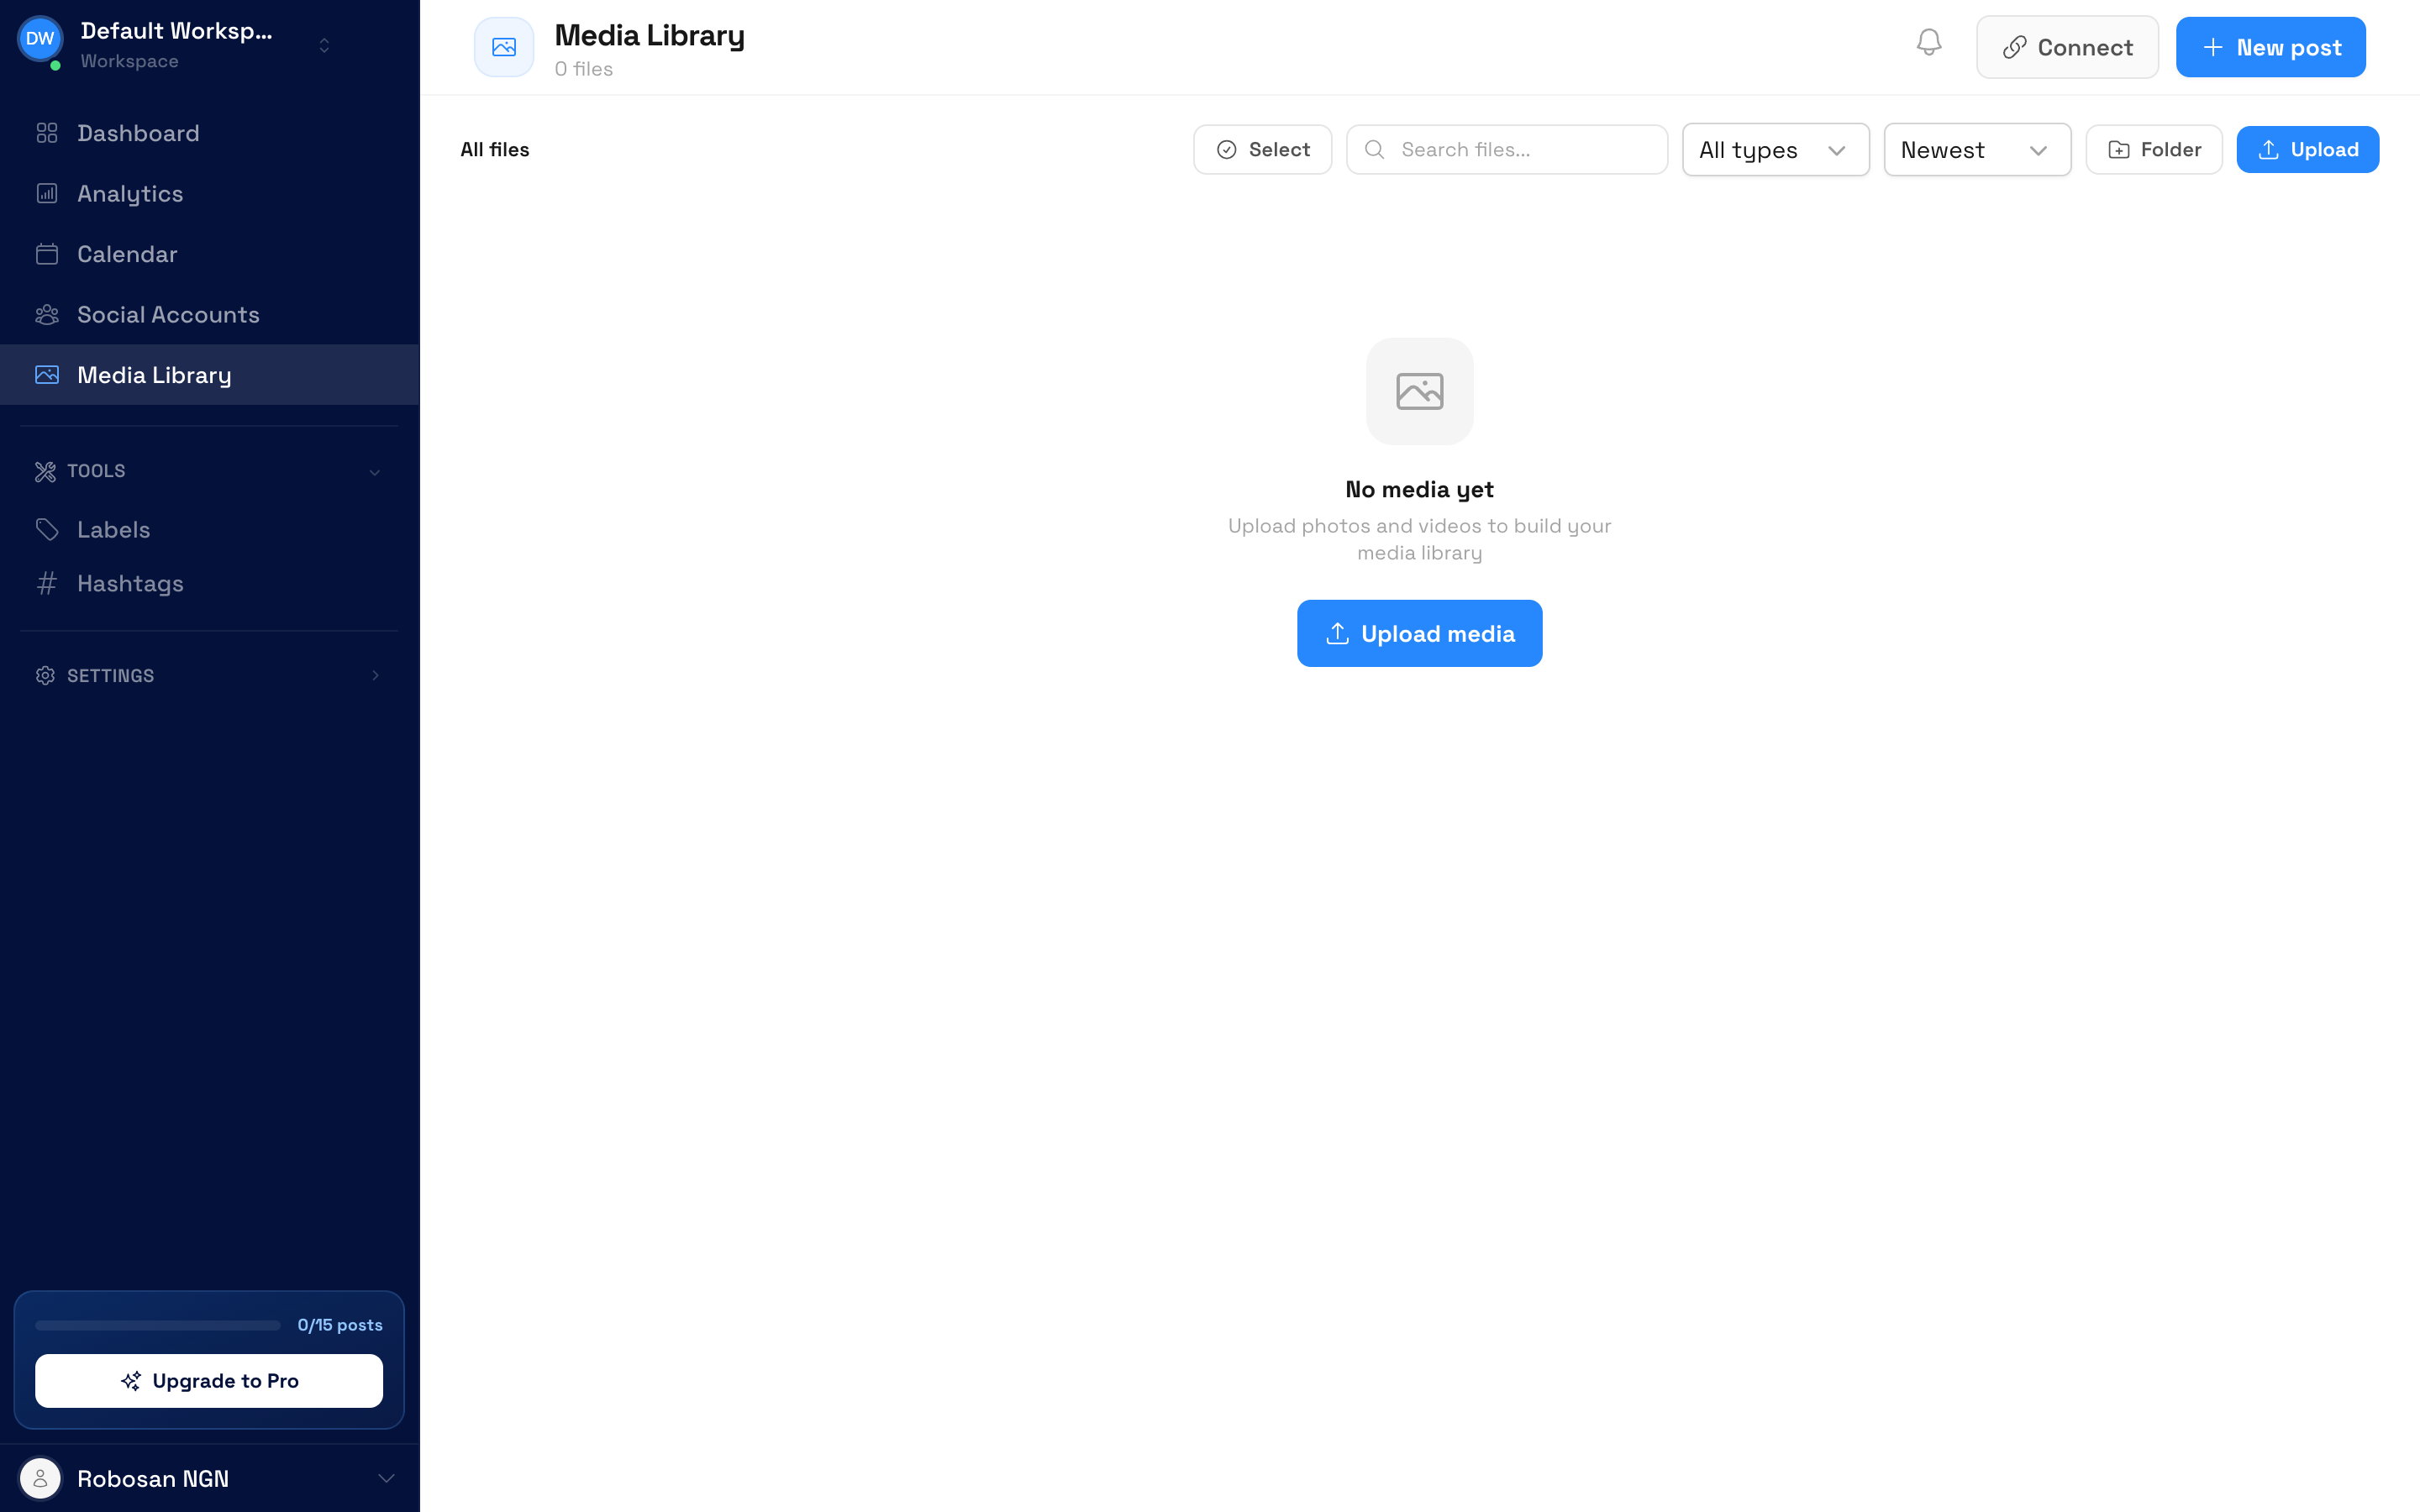This screenshot has height=1512, width=2420.
Task: Open Hashtags tool
Action: (x=130, y=584)
